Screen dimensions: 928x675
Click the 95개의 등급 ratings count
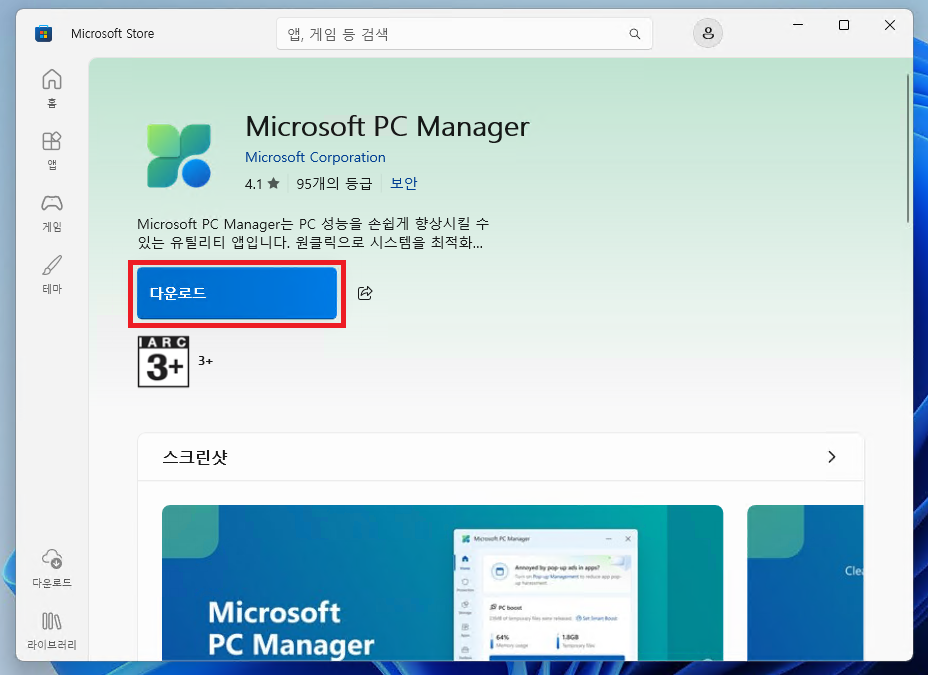pyautogui.click(x=334, y=184)
